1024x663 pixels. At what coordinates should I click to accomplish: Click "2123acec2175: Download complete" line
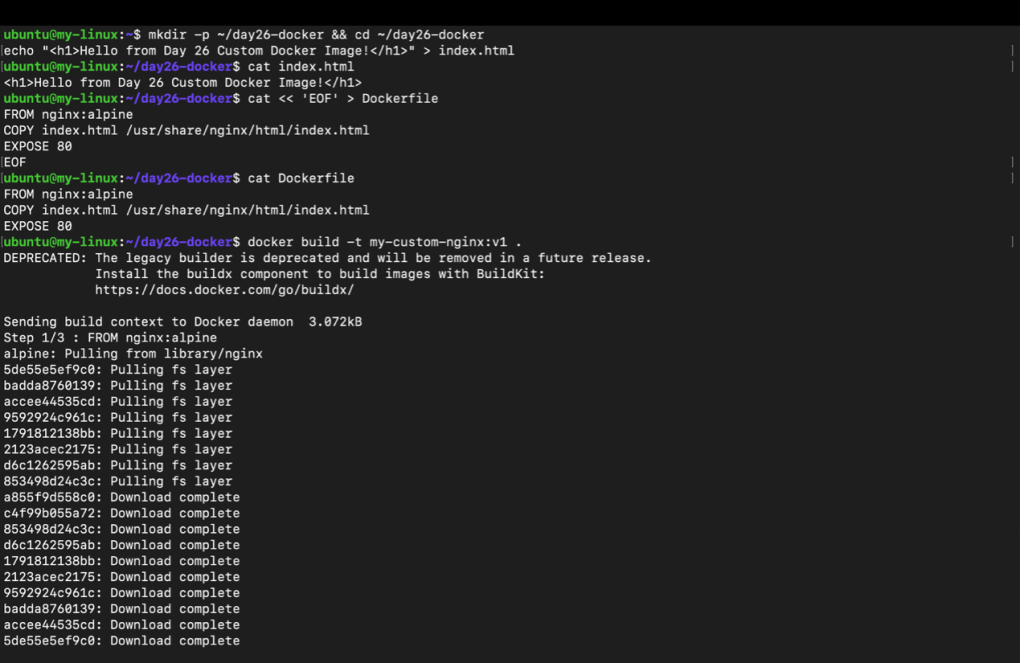click(122, 577)
